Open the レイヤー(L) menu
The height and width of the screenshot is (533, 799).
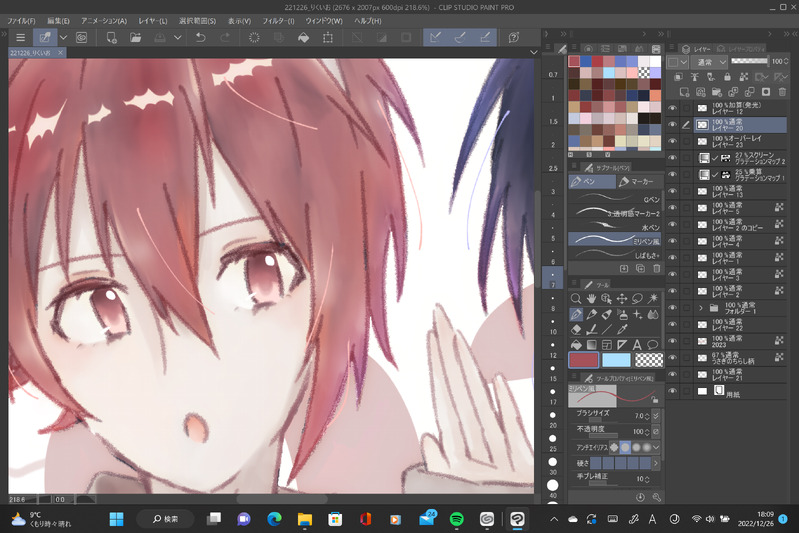pos(152,21)
